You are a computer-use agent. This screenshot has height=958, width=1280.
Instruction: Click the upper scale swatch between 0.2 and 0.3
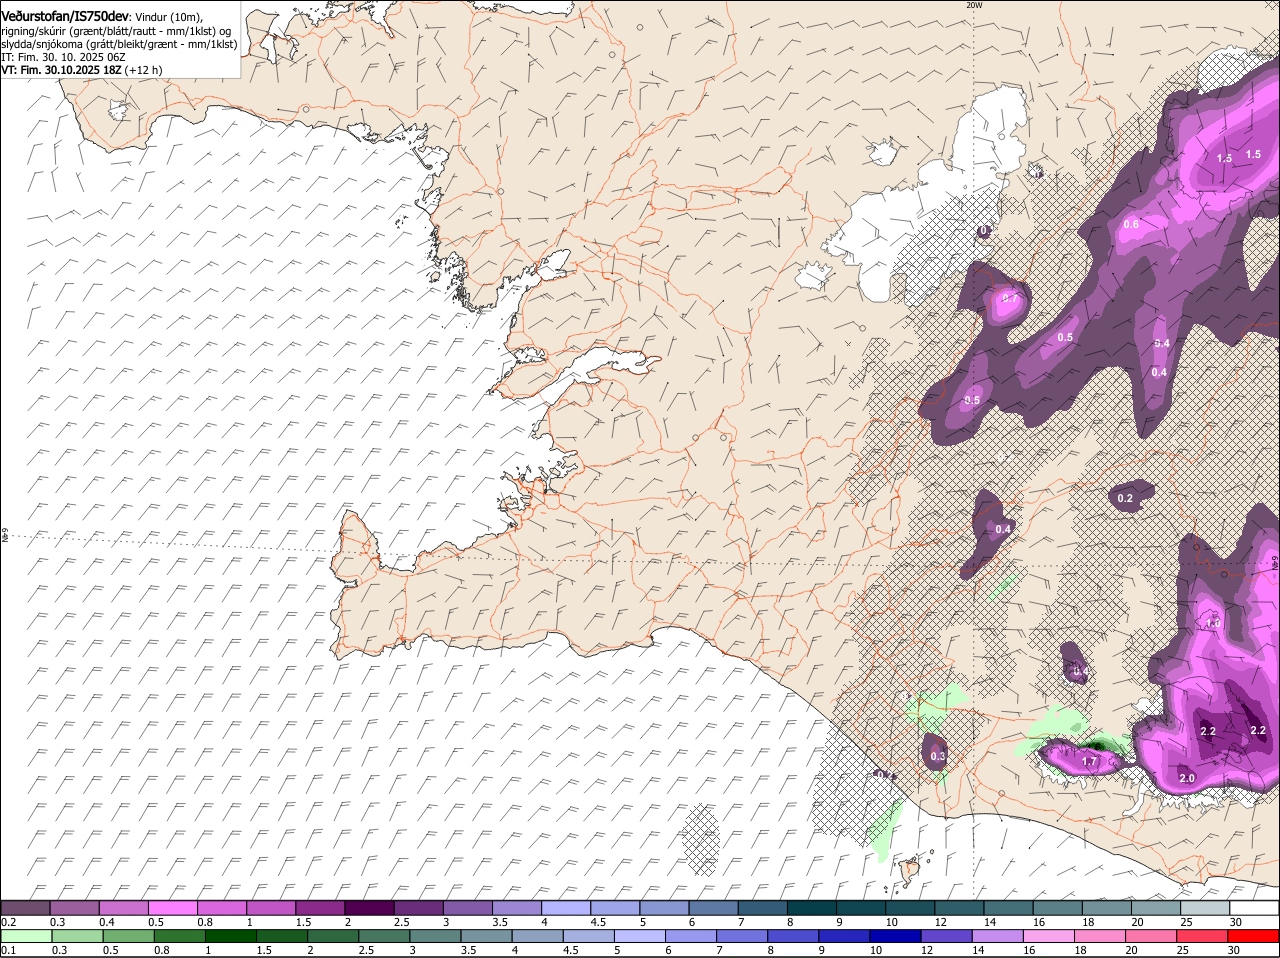click(x=26, y=908)
